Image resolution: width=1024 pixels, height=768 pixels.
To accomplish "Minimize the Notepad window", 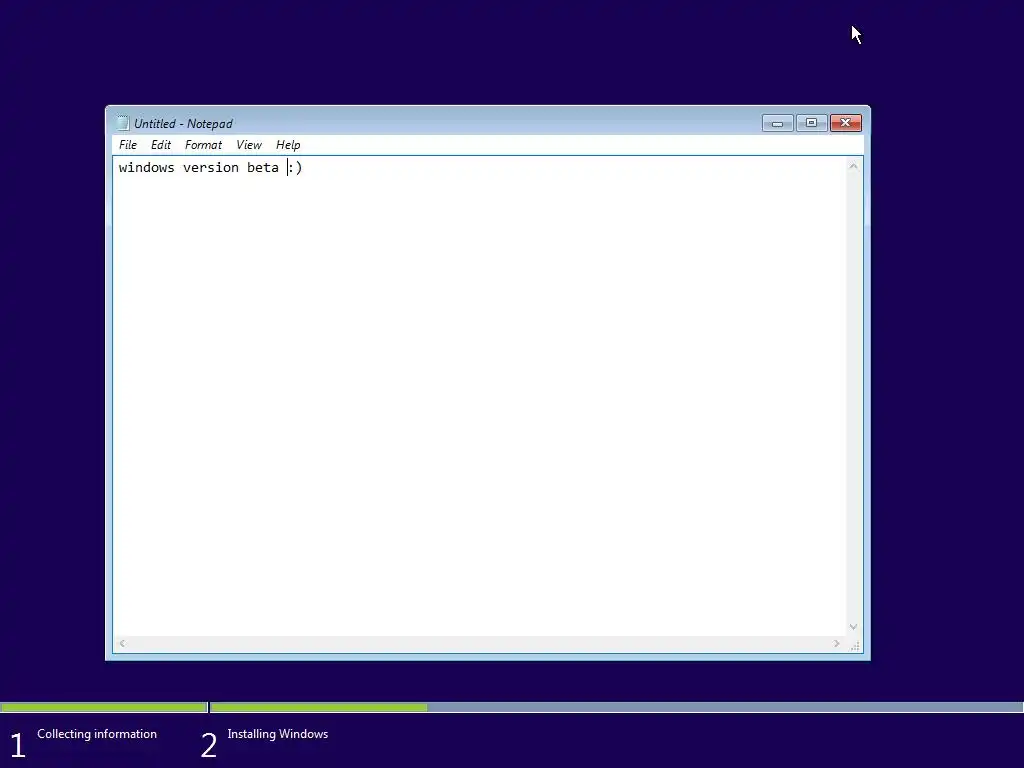I will tap(777, 123).
